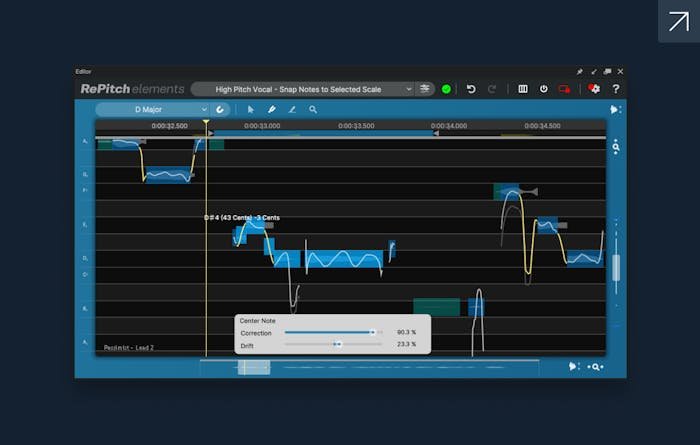Click the grid columns view icon
The height and width of the screenshot is (445, 700).
[522, 89]
